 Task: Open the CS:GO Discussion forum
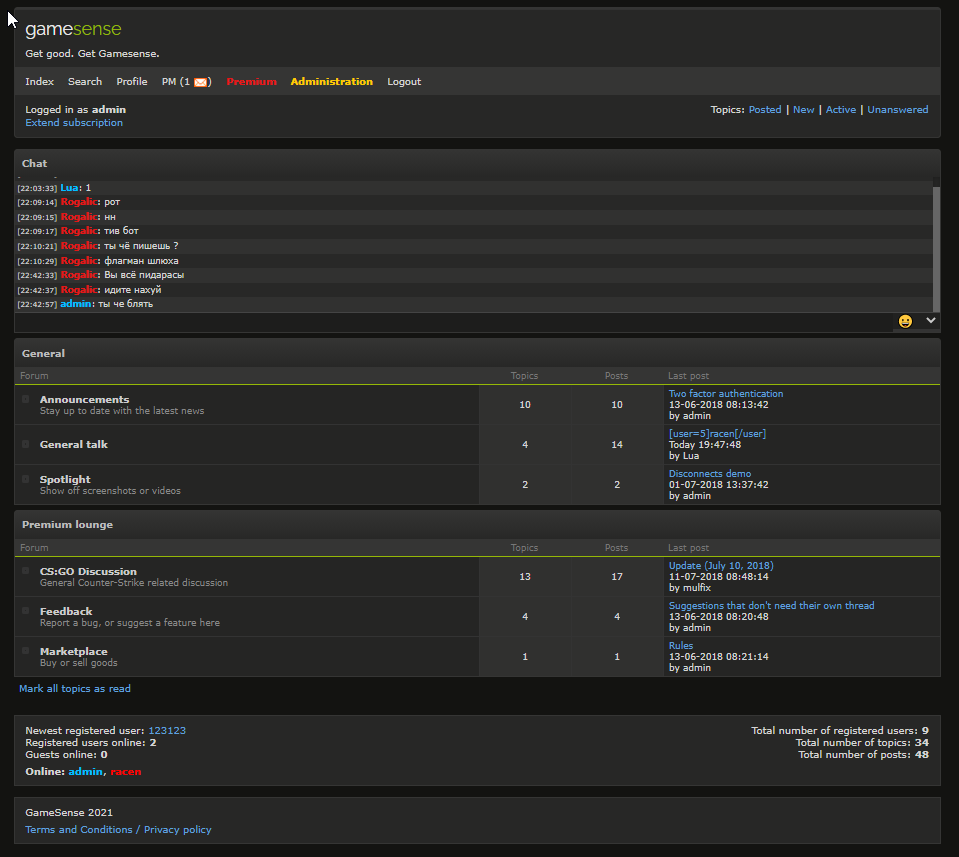pyautogui.click(x=88, y=571)
